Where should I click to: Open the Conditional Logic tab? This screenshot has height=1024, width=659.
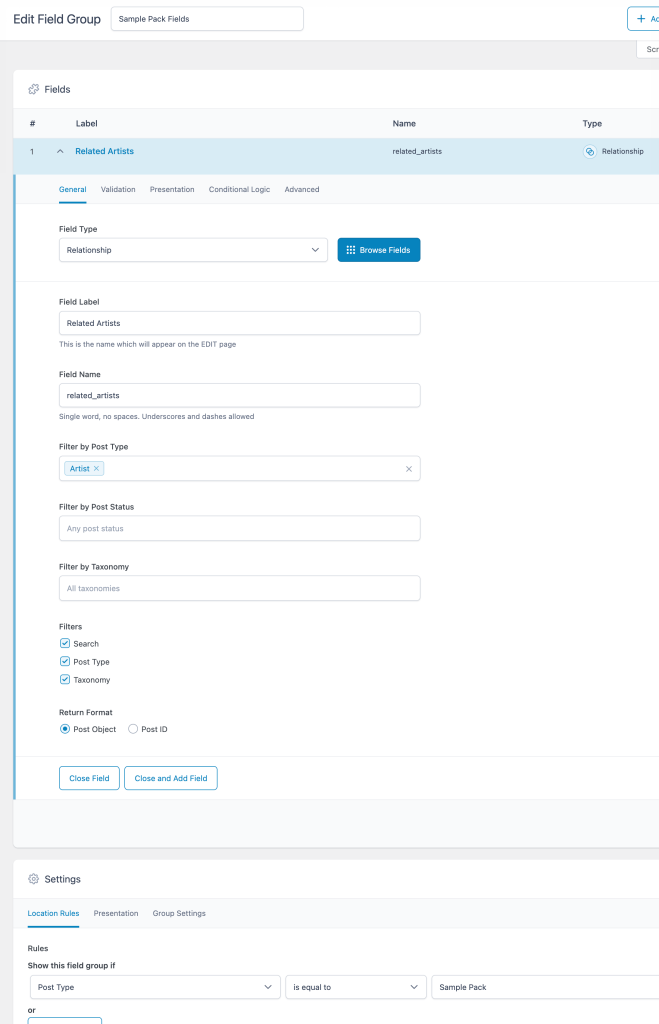point(239,189)
